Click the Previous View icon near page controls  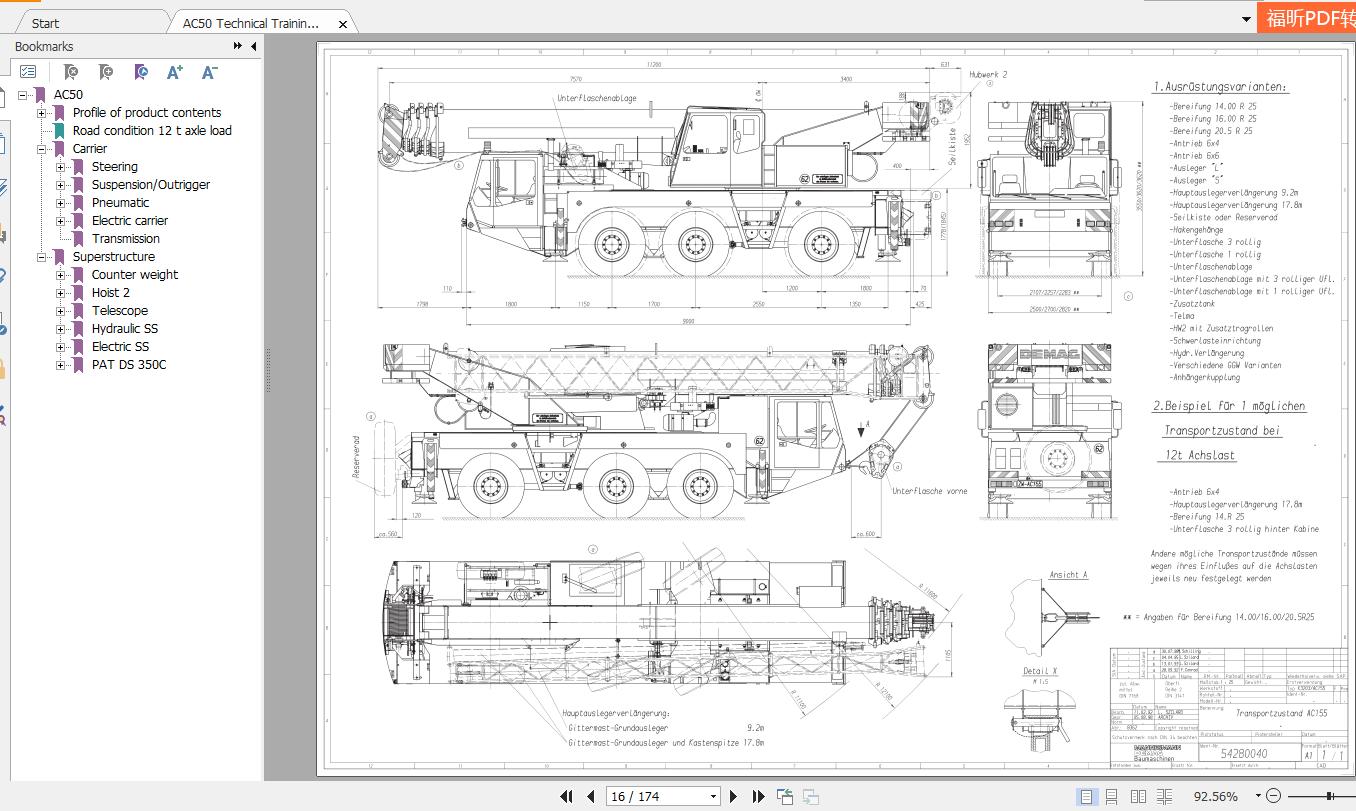pos(785,796)
